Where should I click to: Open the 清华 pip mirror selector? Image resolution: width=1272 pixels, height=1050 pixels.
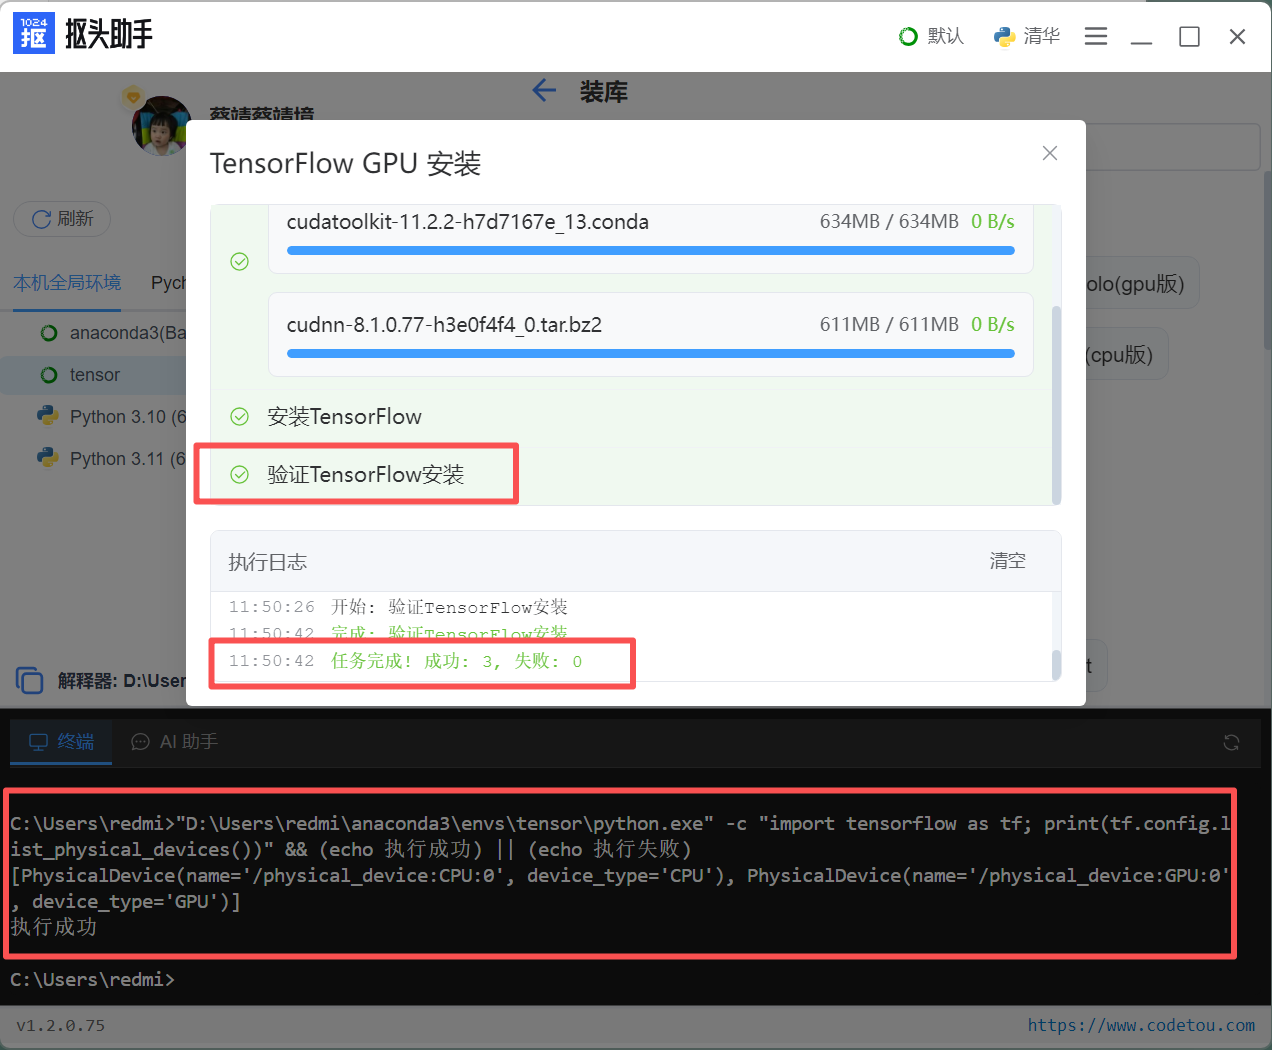[x=1026, y=36]
